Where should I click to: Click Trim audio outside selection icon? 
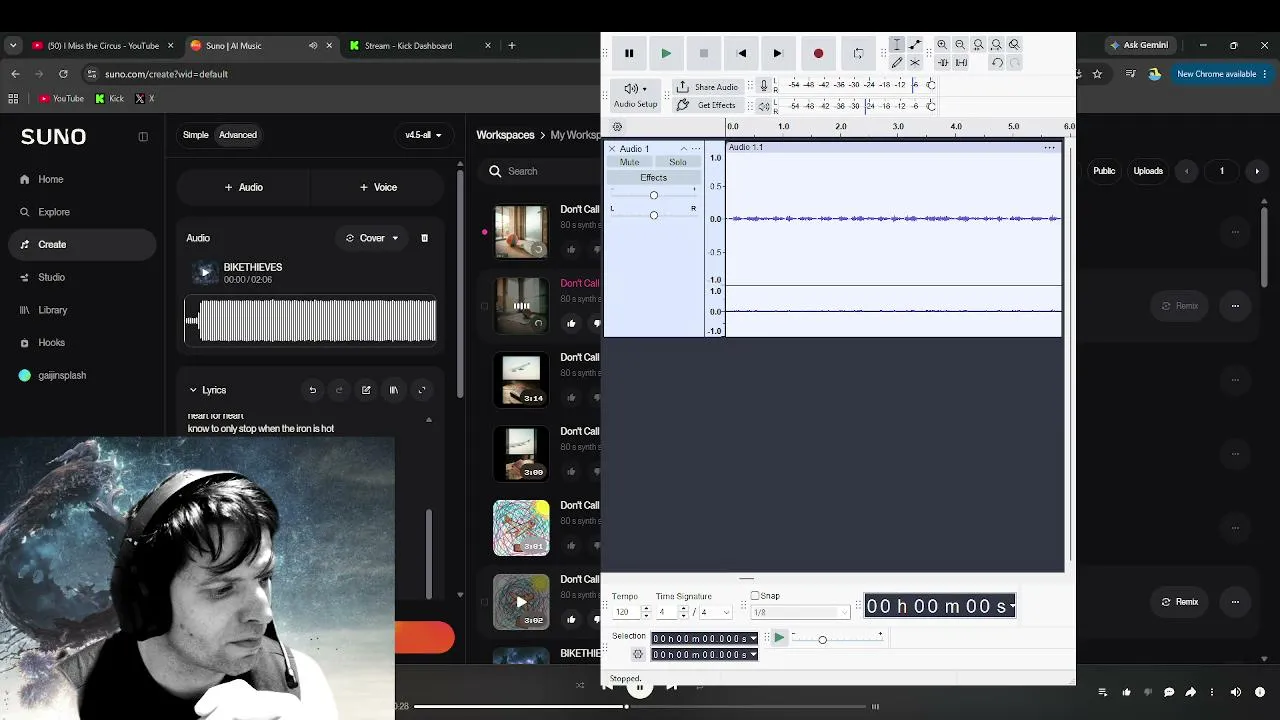pyautogui.click(x=942, y=63)
